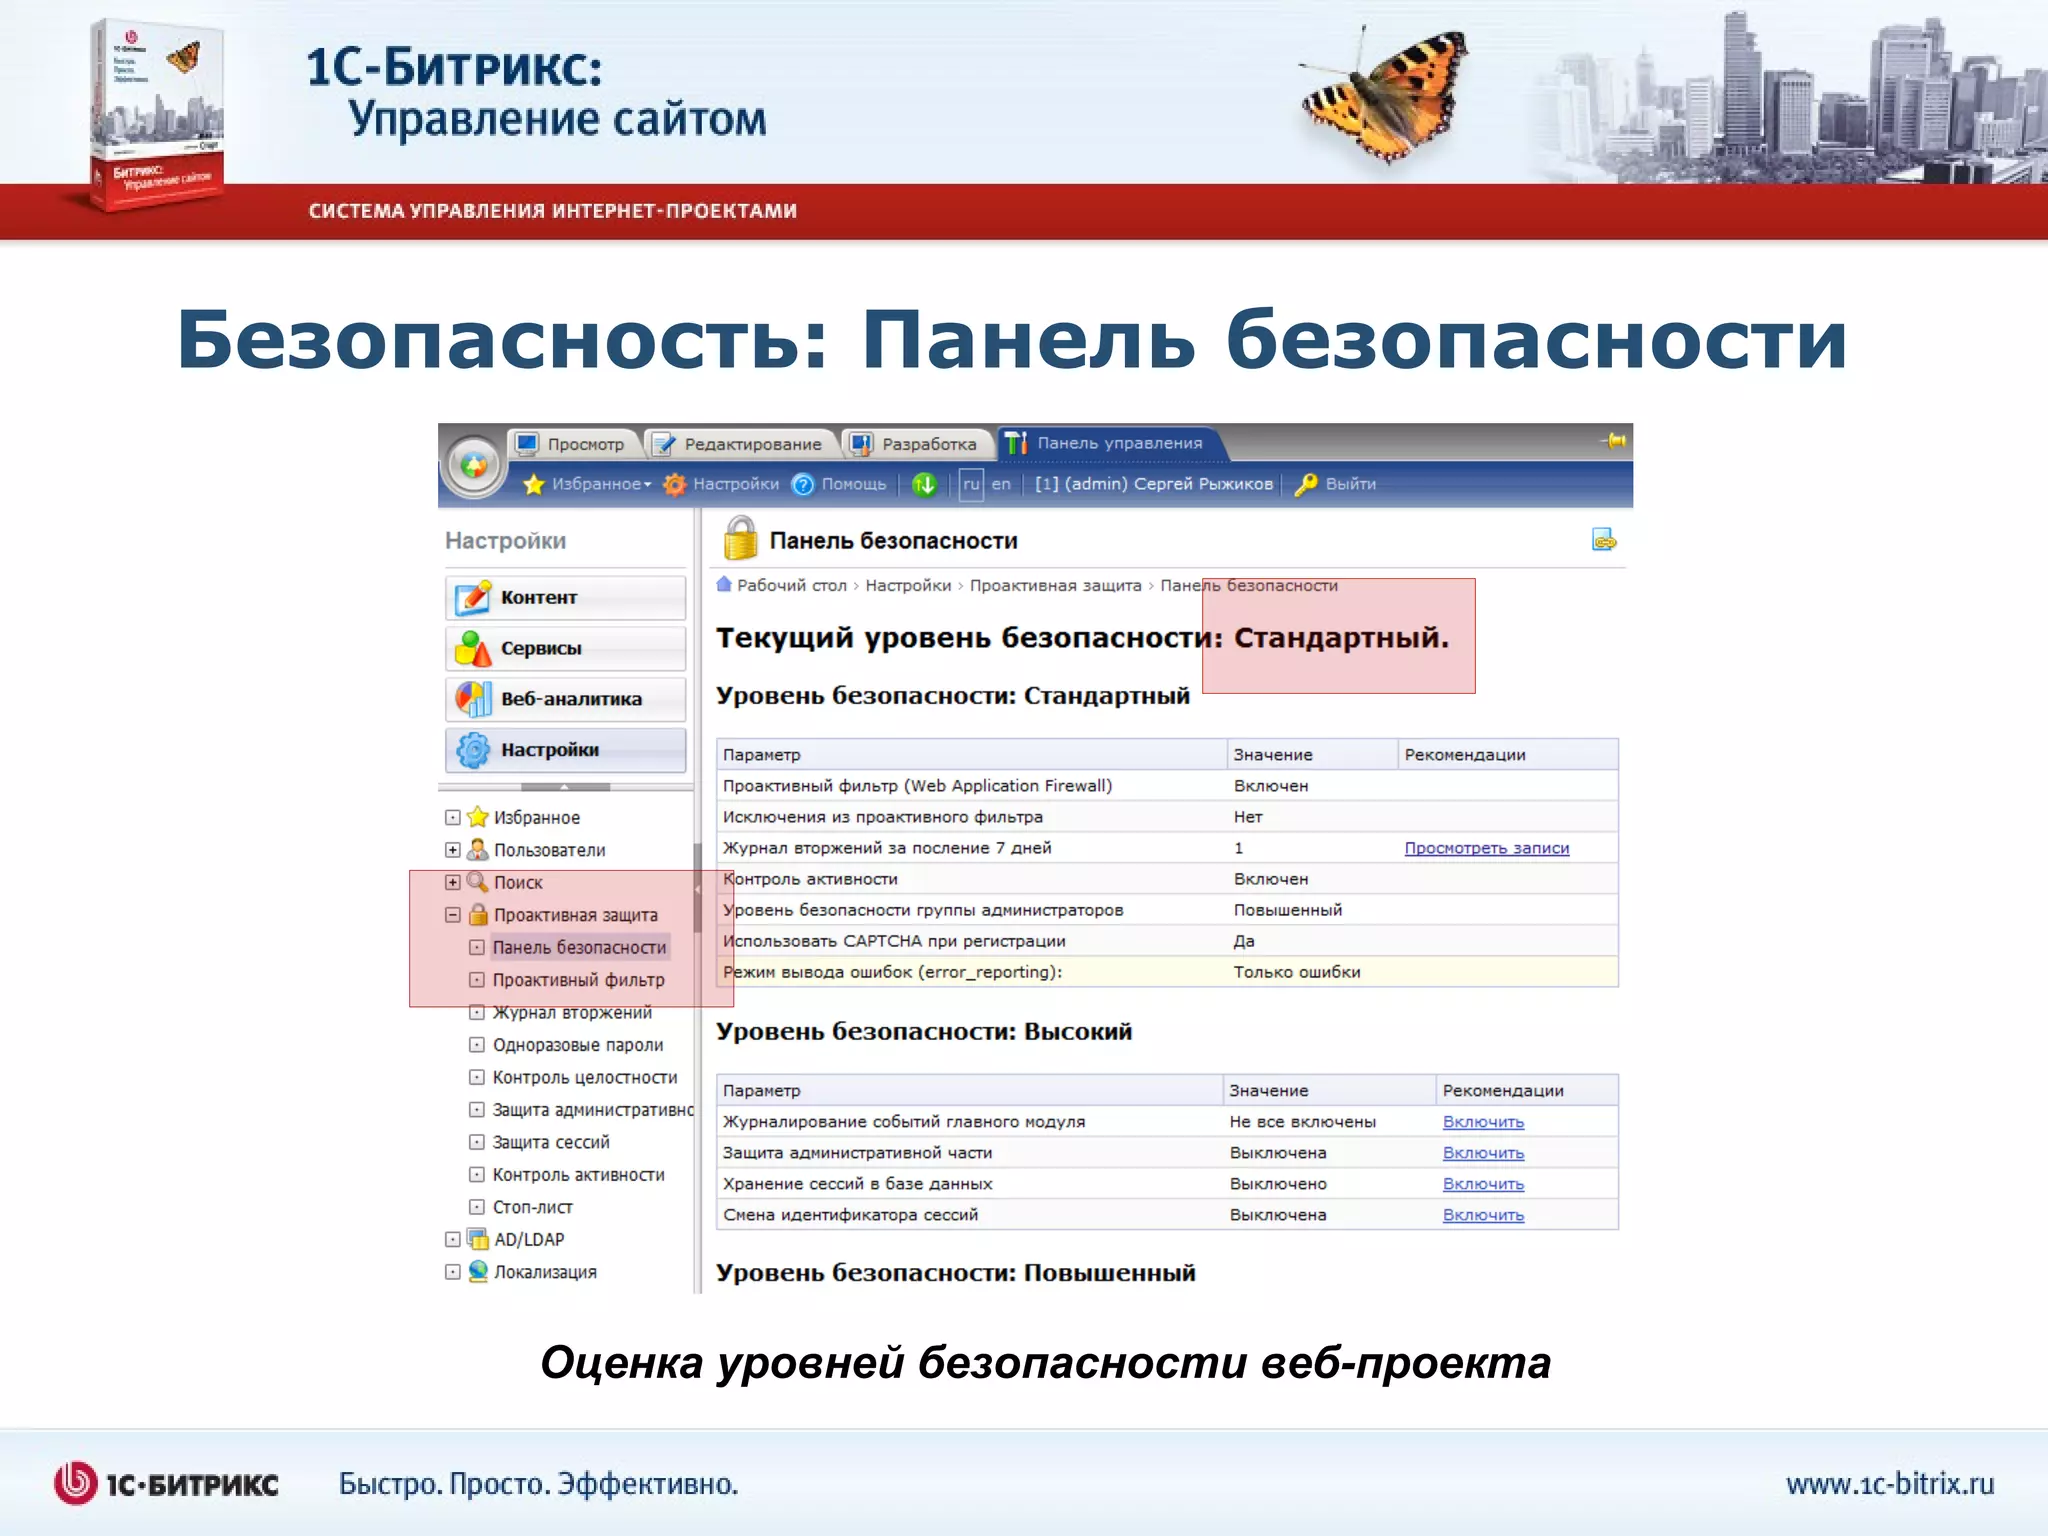Click Включить for Защита административной части
The width and height of the screenshot is (2048, 1536).
(1483, 1153)
